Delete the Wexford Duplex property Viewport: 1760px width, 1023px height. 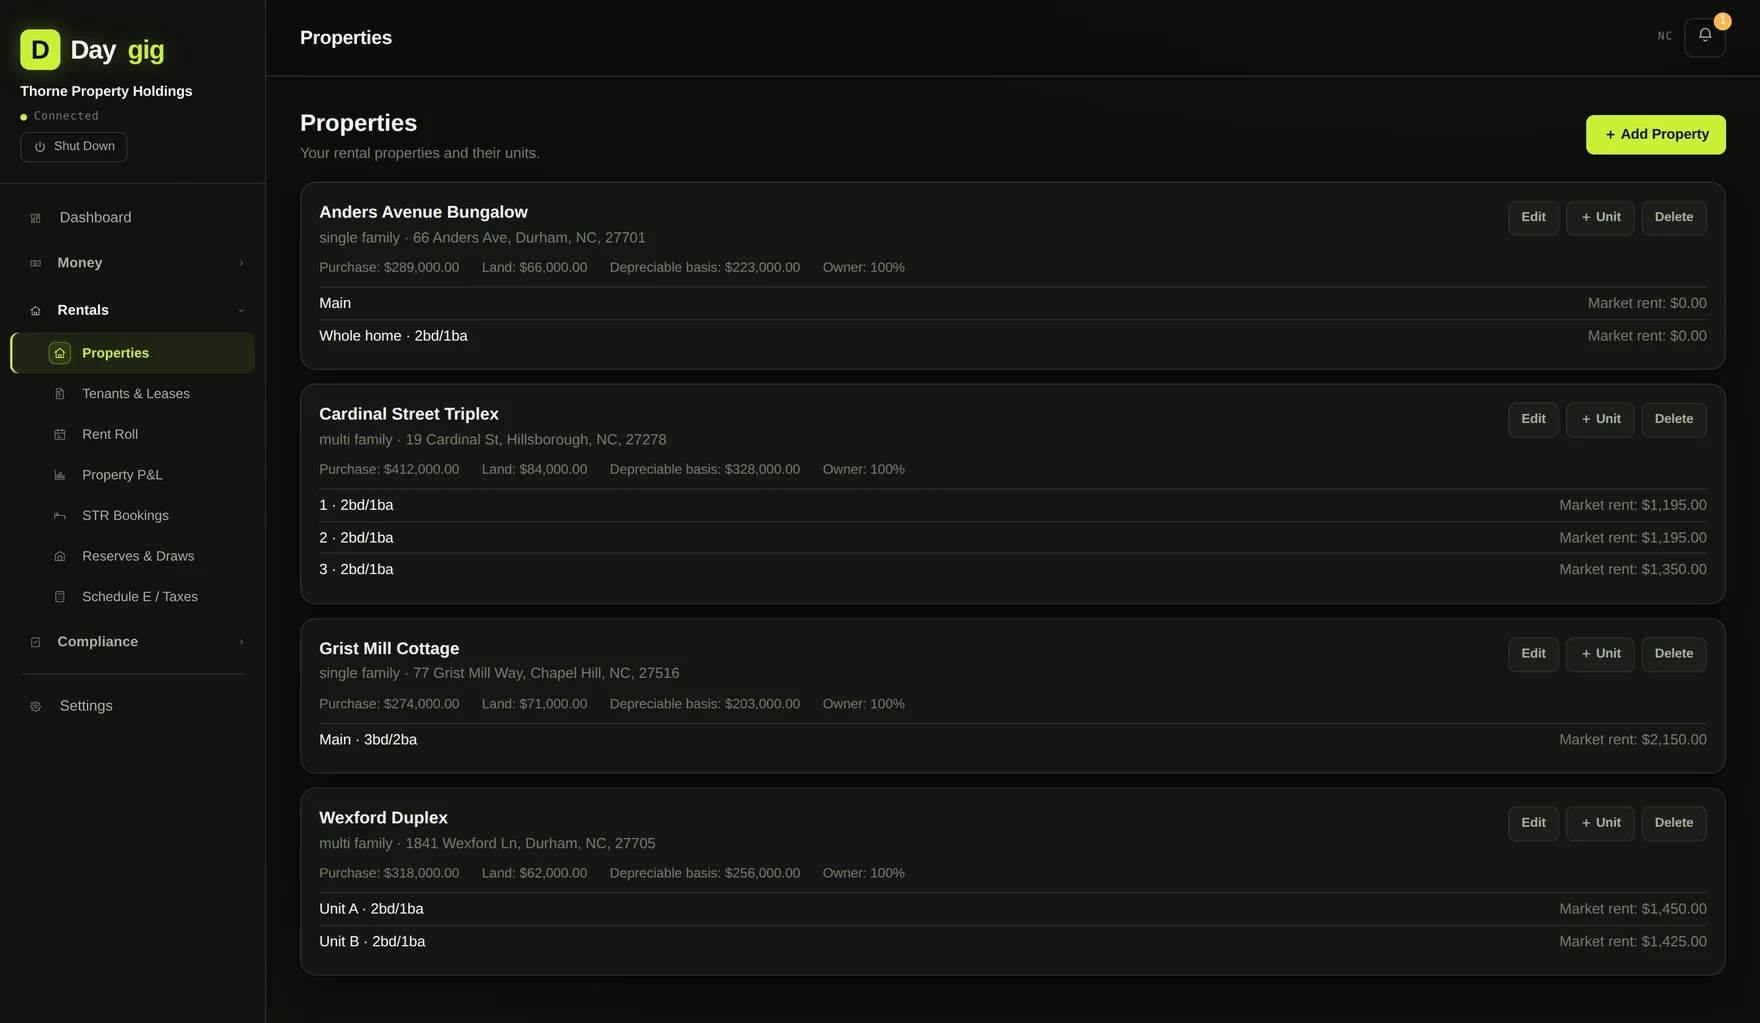coord(1673,823)
